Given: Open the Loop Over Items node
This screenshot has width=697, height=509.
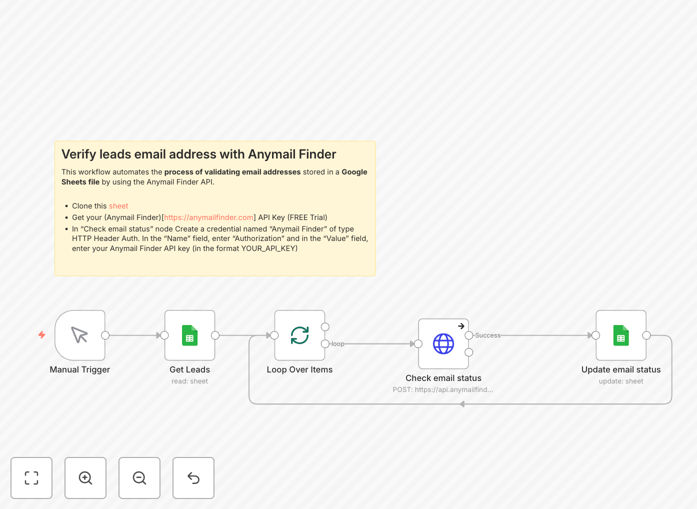Looking at the screenshot, I should (x=300, y=335).
